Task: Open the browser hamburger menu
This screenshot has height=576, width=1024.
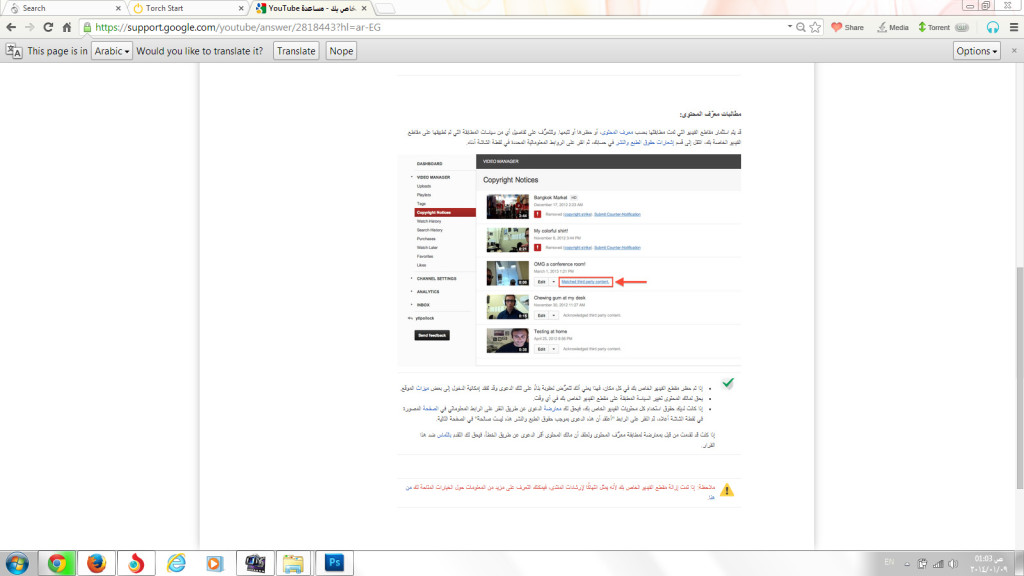Action: pos(1014,27)
